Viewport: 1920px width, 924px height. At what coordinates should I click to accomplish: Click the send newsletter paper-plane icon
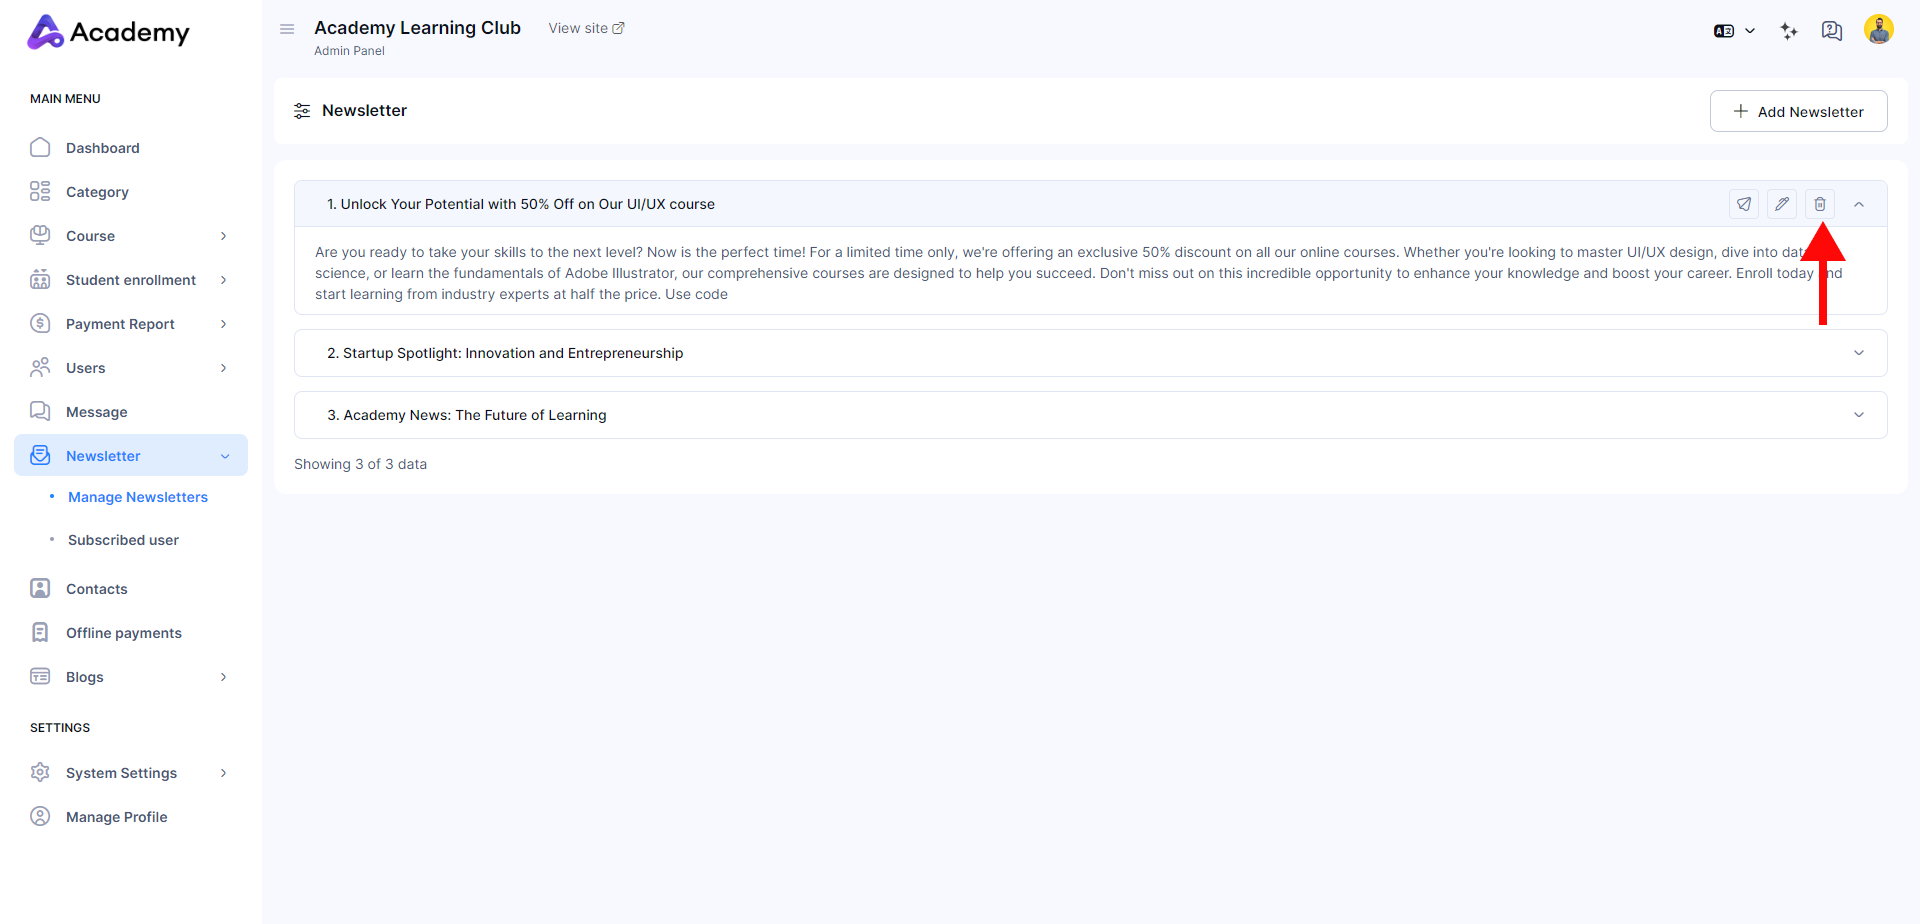click(x=1743, y=204)
